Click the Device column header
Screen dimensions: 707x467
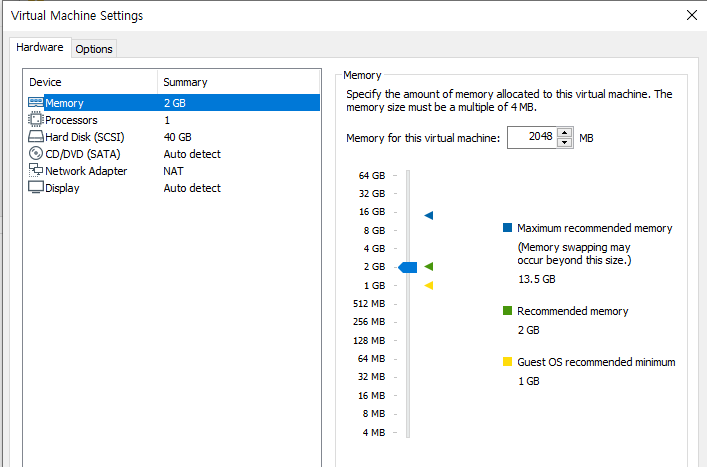pos(91,82)
